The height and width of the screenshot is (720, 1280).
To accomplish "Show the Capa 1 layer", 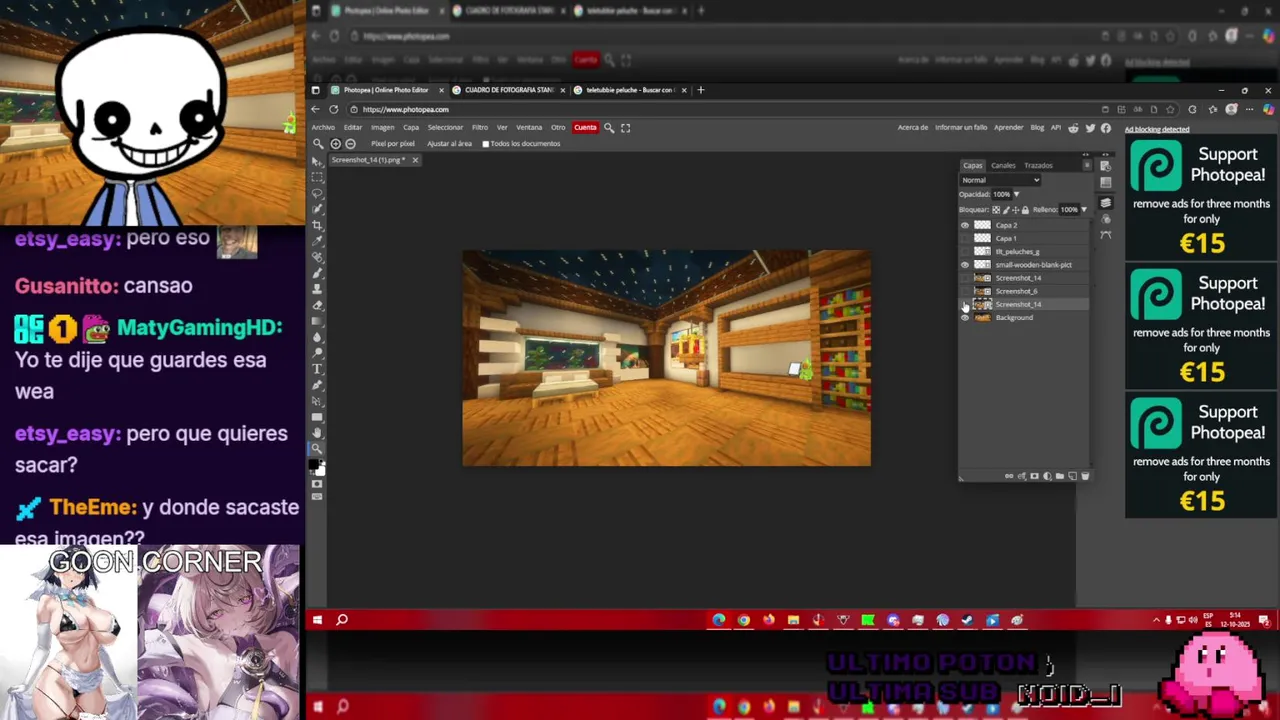I will click(x=965, y=238).
